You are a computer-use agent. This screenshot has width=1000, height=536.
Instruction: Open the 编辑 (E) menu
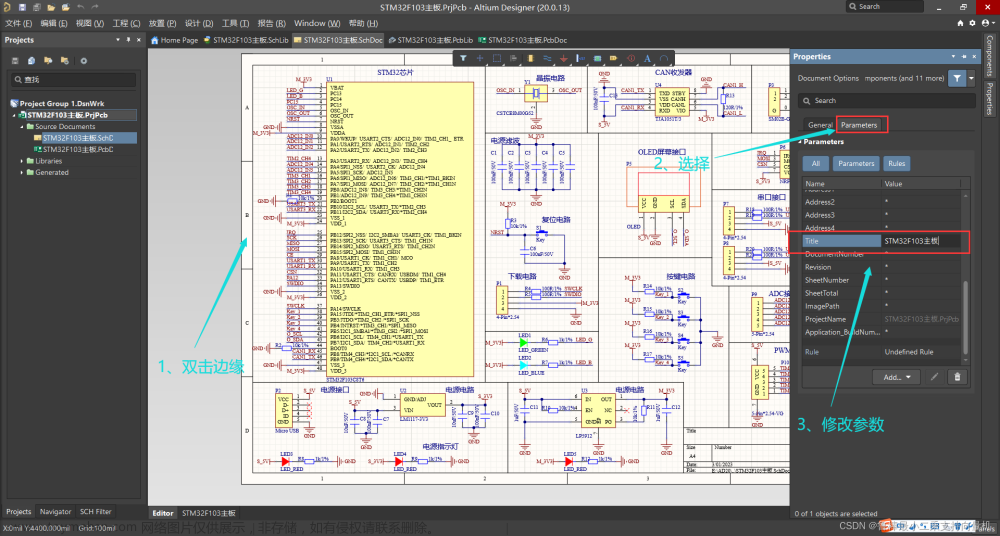(54, 23)
